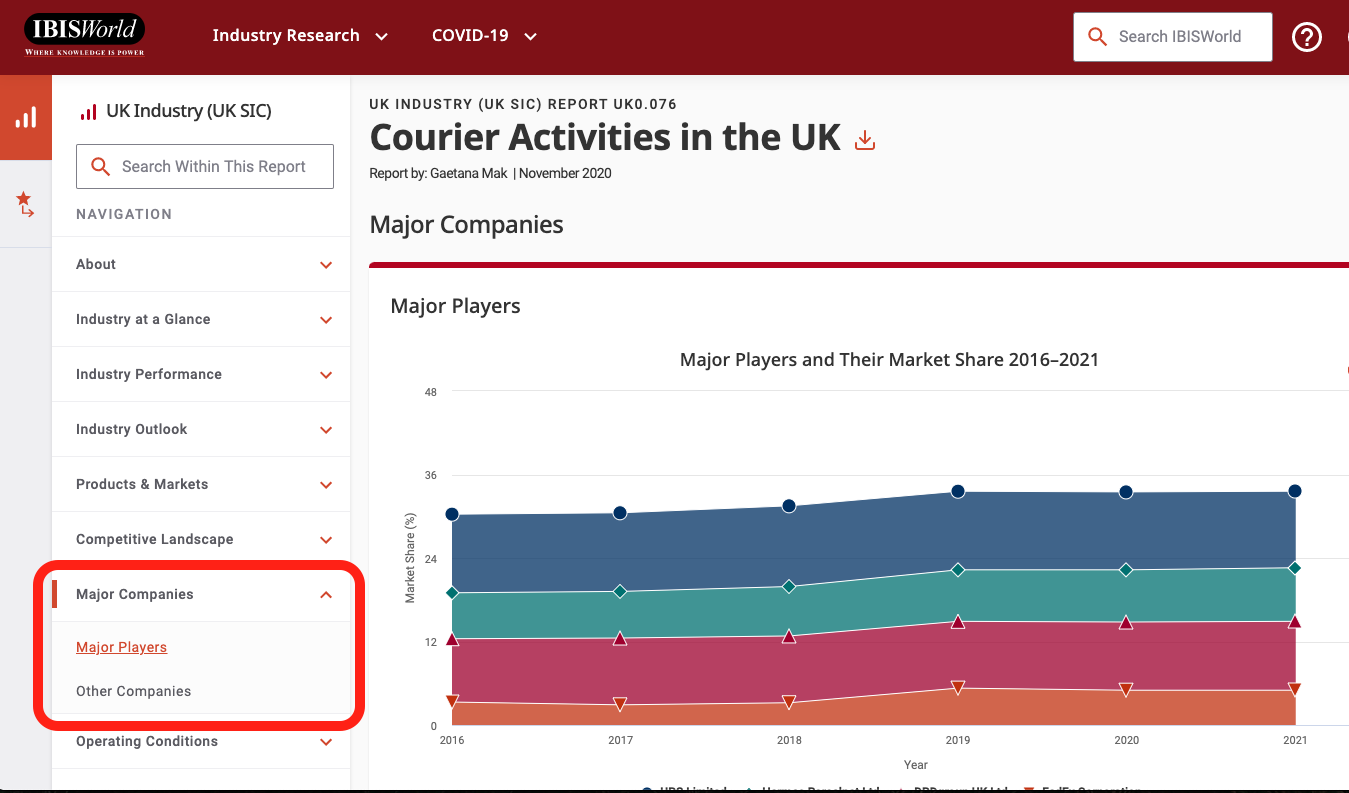The image size is (1349, 793).
Task: Open the COVID-19 dropdown menu
Action: (x=484, y=36)
